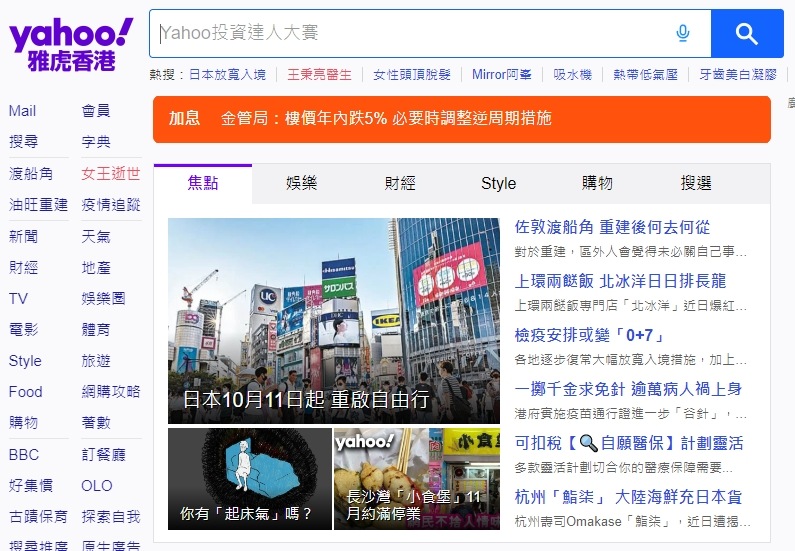Open 電影 in the sidebar
This screenshot has width=795, height=551.
pos(23,330)
